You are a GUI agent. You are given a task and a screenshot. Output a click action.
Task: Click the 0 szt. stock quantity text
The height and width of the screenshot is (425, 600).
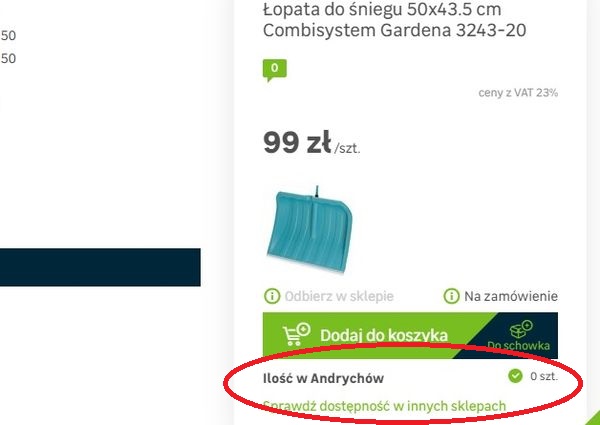(x=544, y=376)
